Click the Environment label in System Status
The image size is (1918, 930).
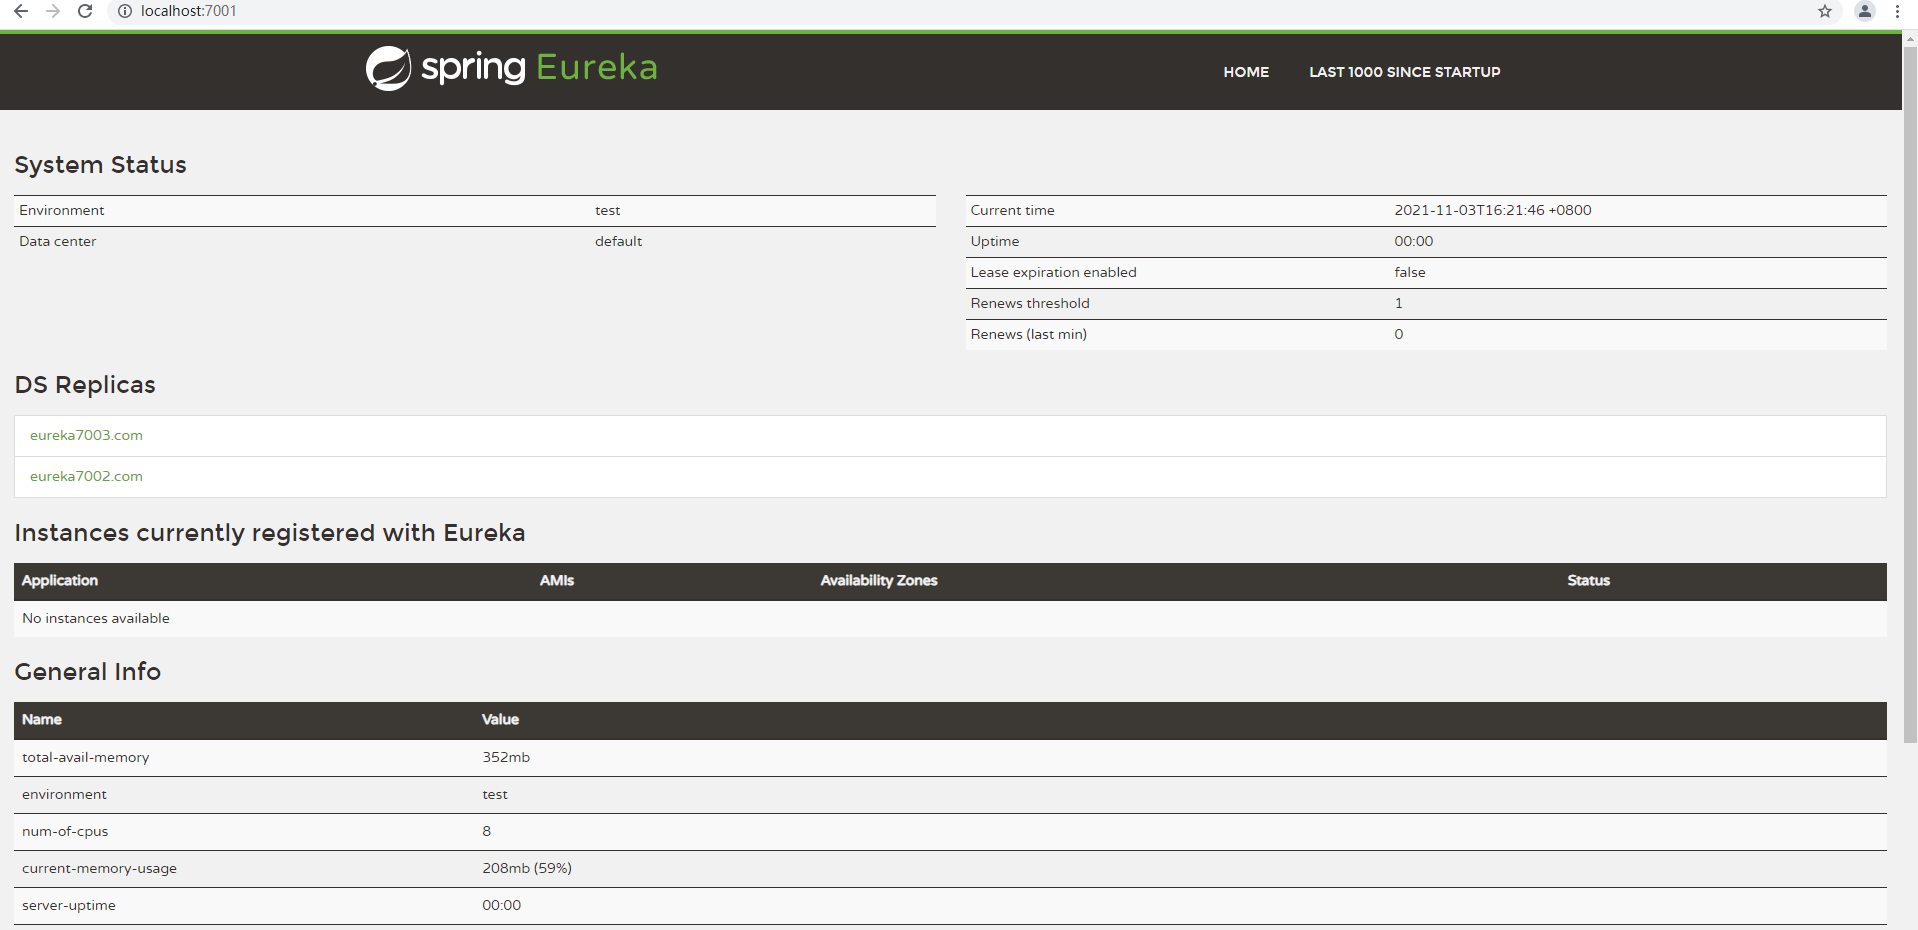[x=62, y=210]
